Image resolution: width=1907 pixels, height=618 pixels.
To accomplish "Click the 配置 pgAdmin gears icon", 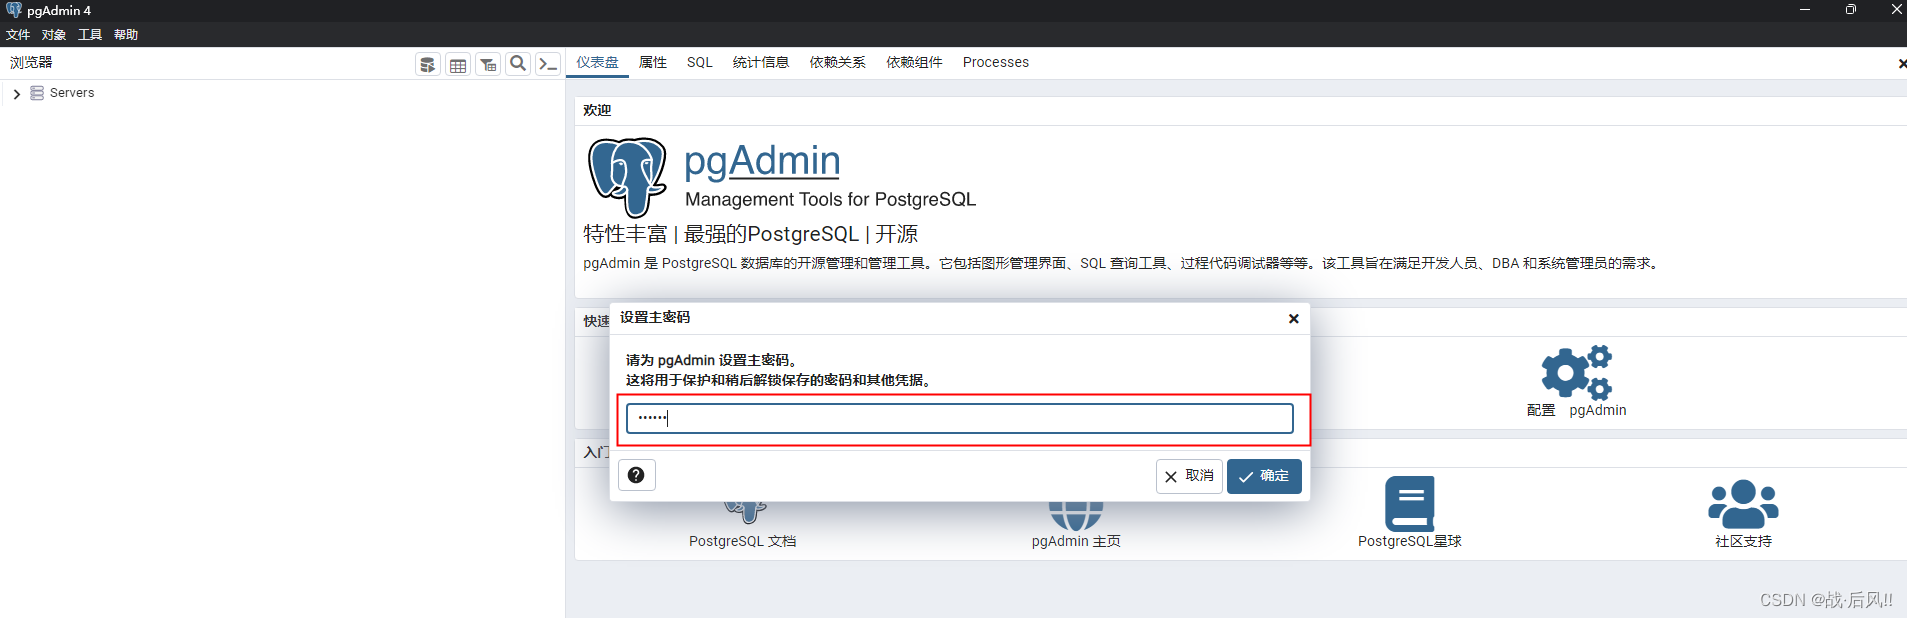I will click(1576, 373).
